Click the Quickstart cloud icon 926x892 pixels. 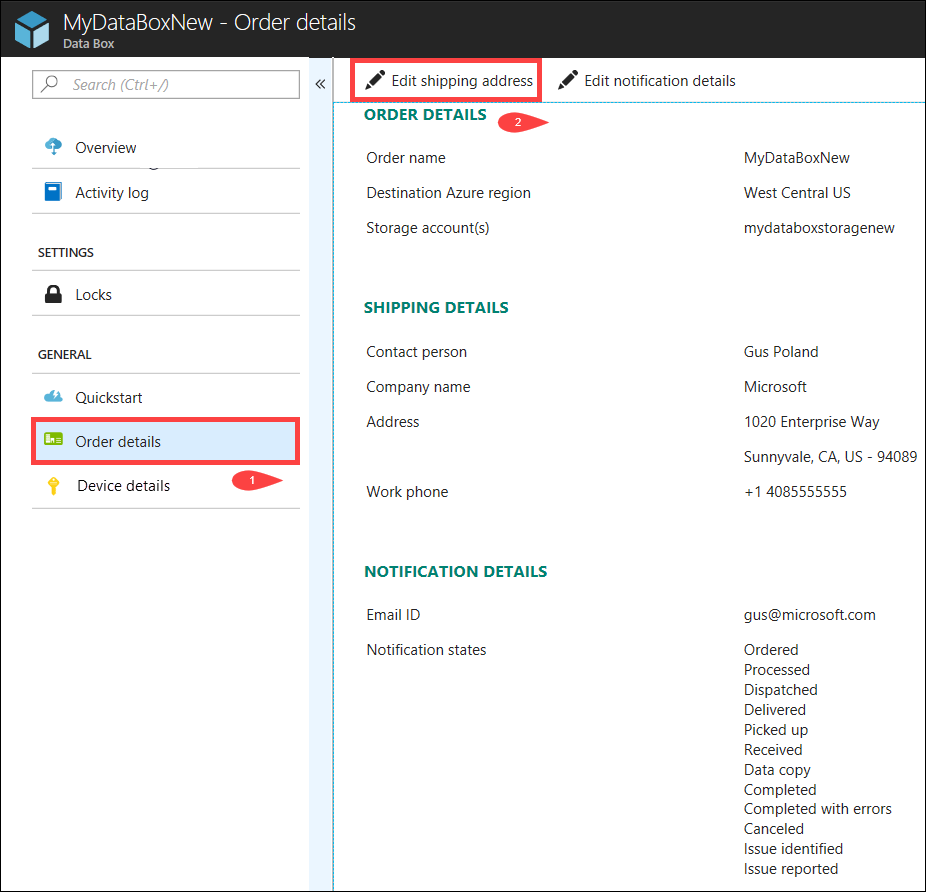[x=52, y=397]
